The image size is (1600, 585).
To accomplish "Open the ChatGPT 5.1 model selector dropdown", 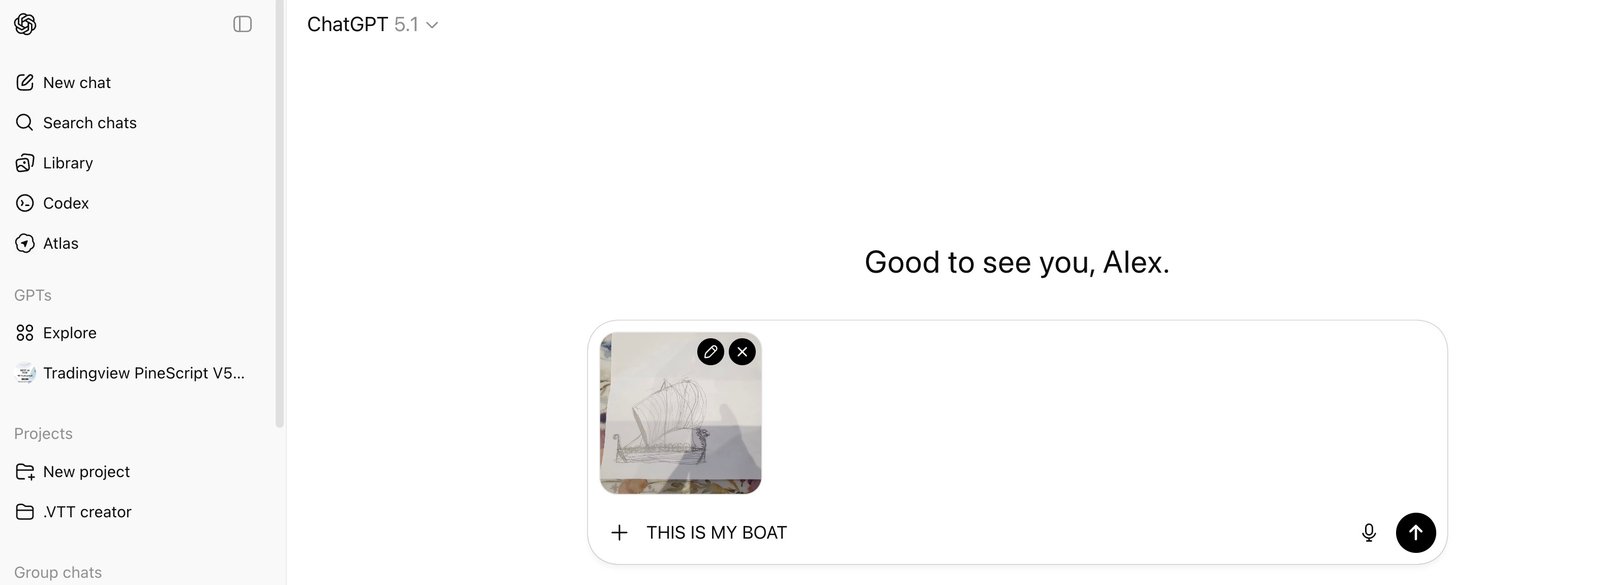I will (372, 25).
